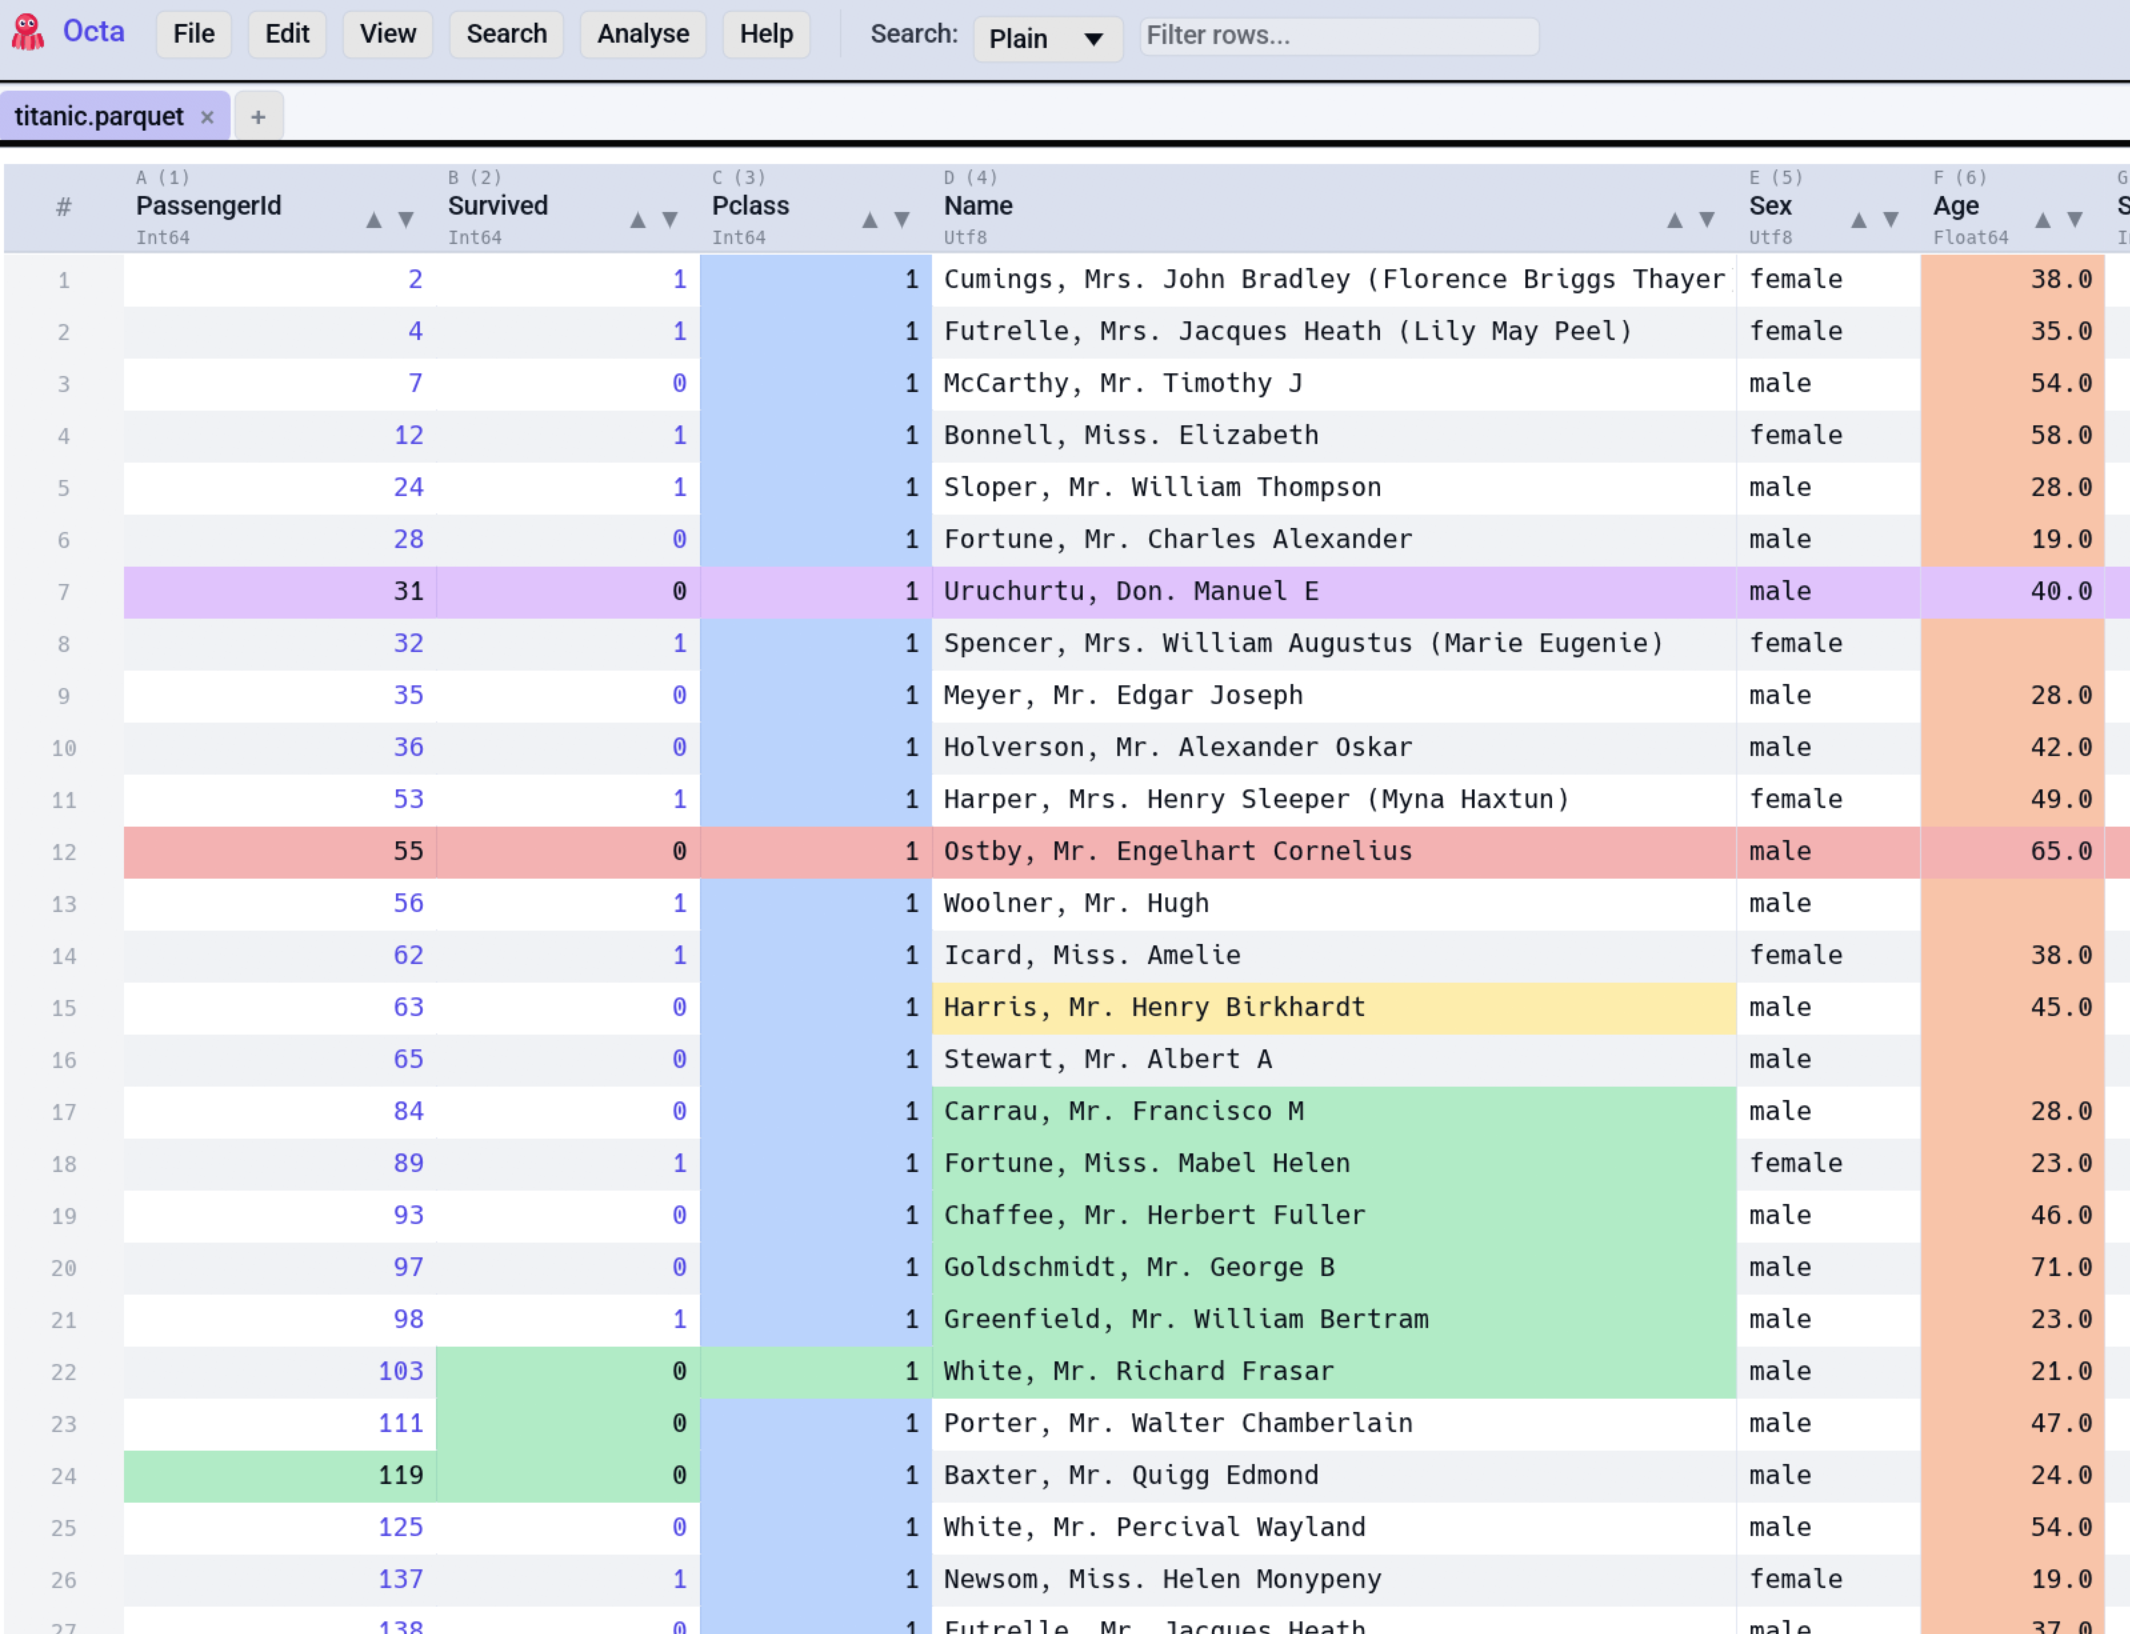Screen dimensions: 2130x1634
Task: Select row number 12
Action: coord(64,852)
